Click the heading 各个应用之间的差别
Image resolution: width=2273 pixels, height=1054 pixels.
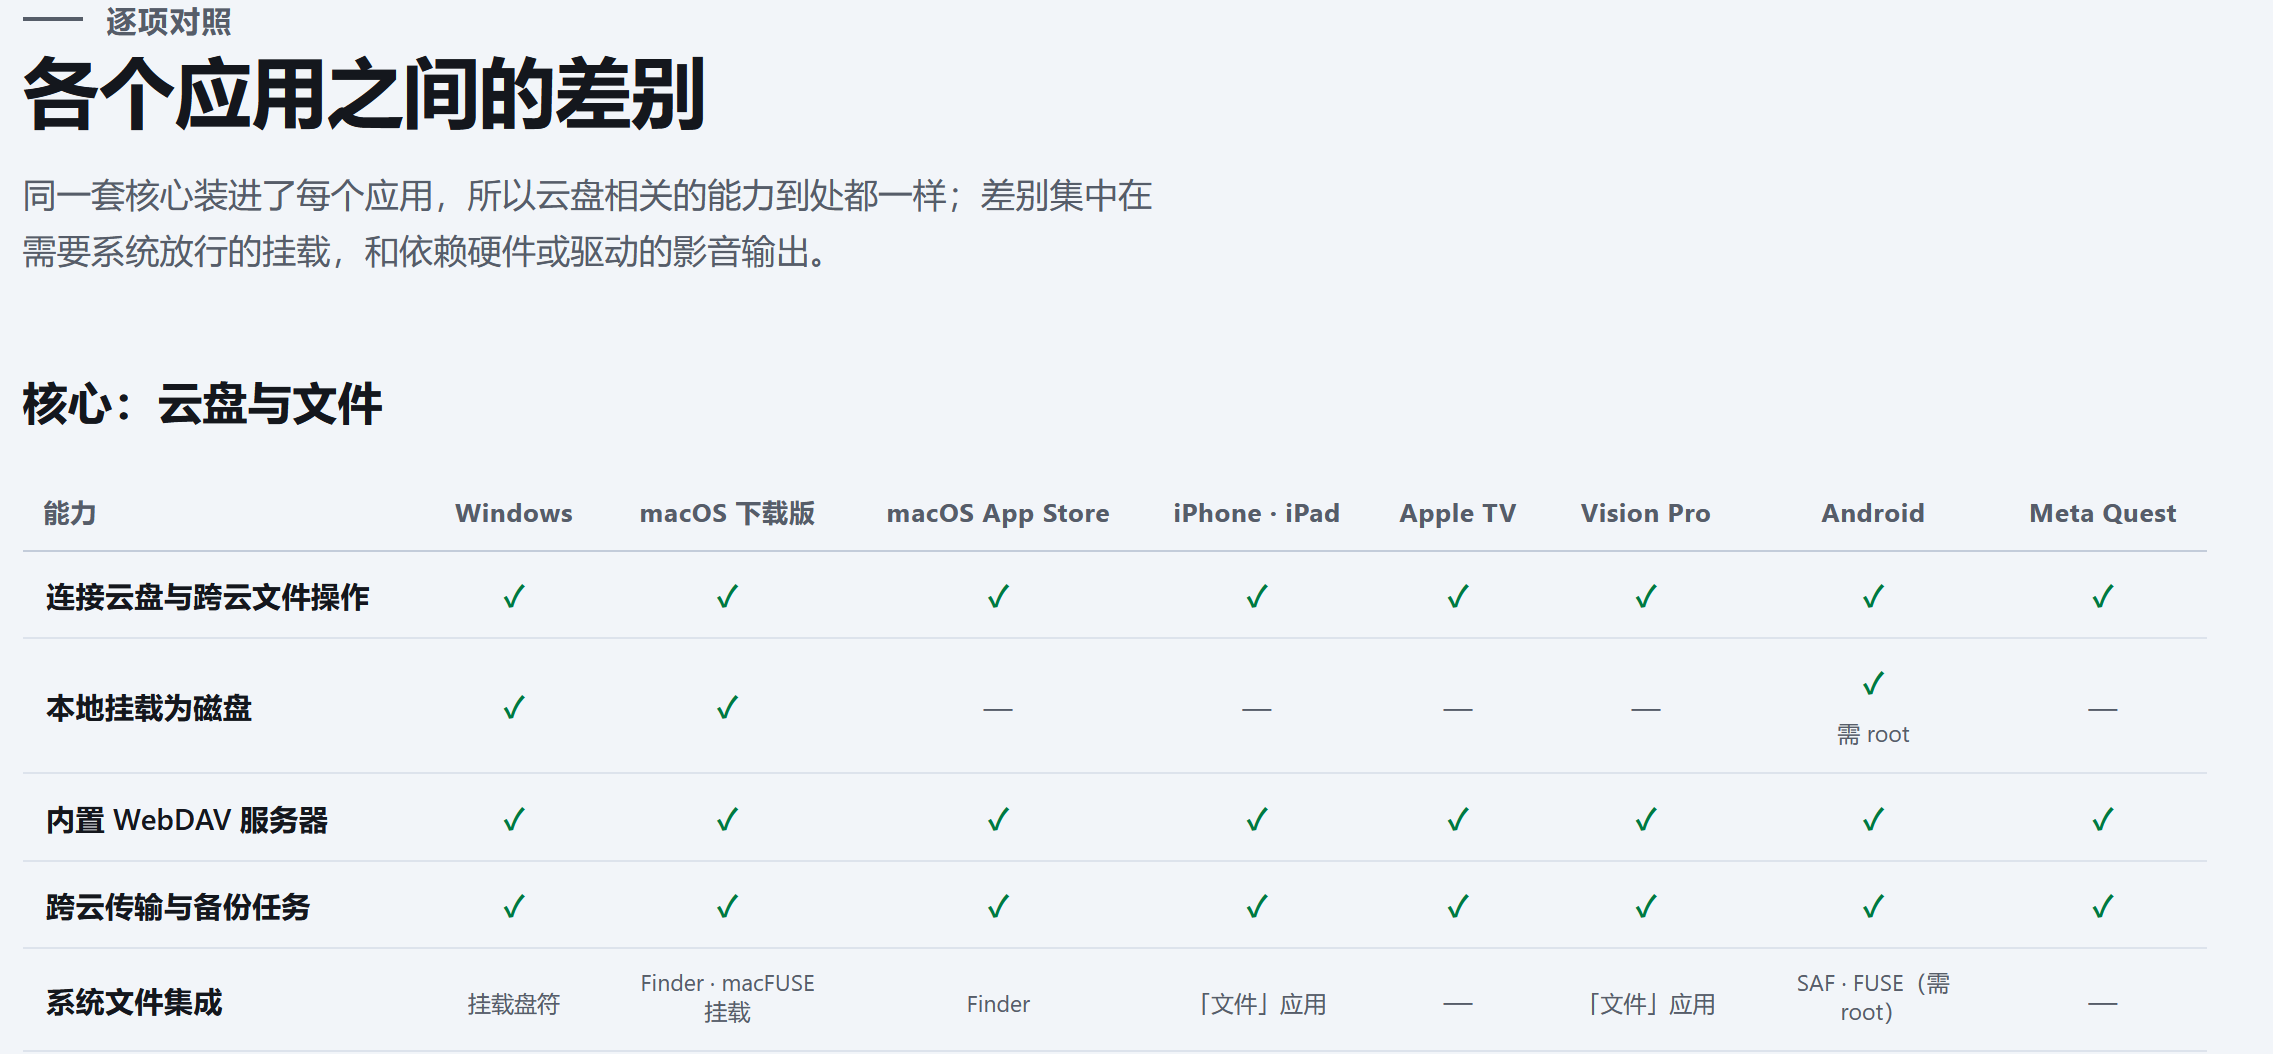tap(364, 95)
